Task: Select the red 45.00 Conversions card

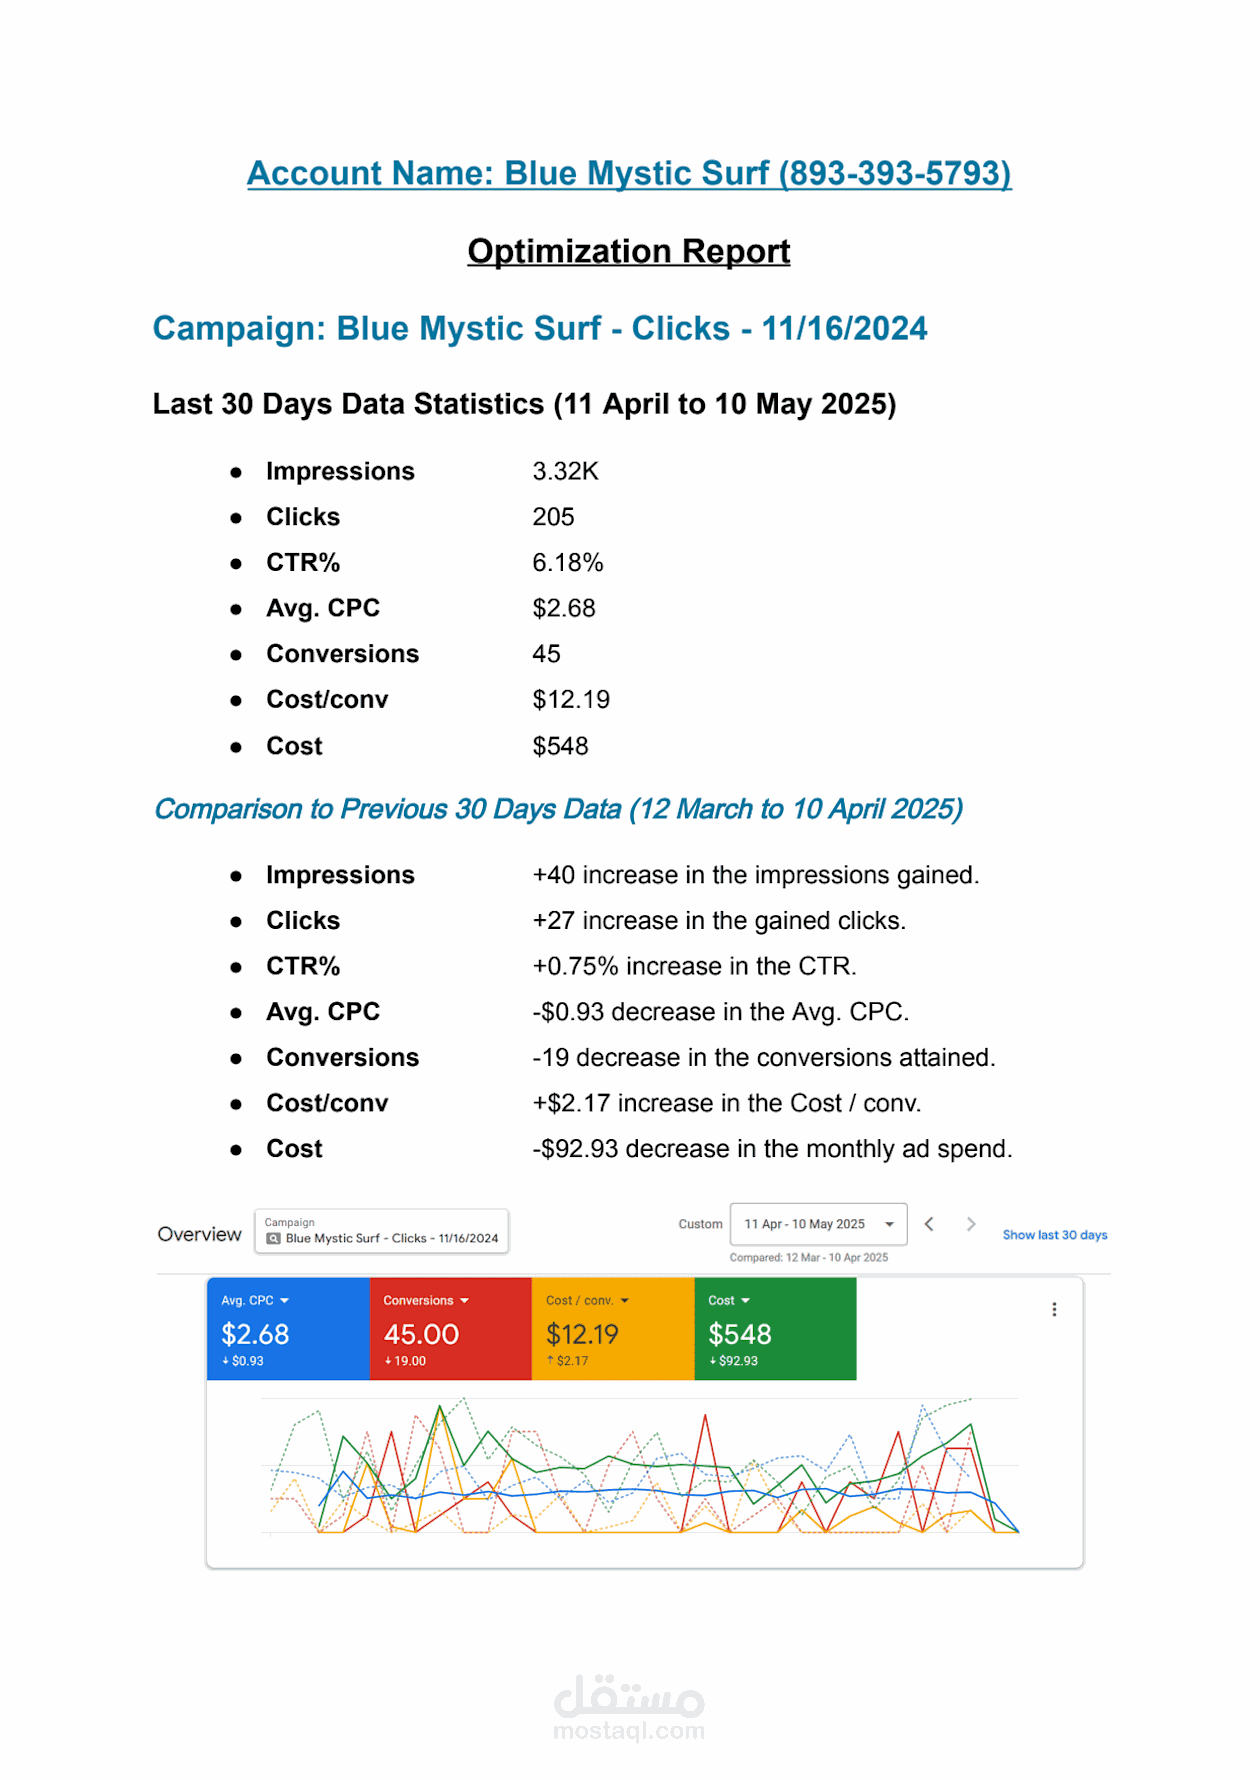Action: (x=451, y=1329)
